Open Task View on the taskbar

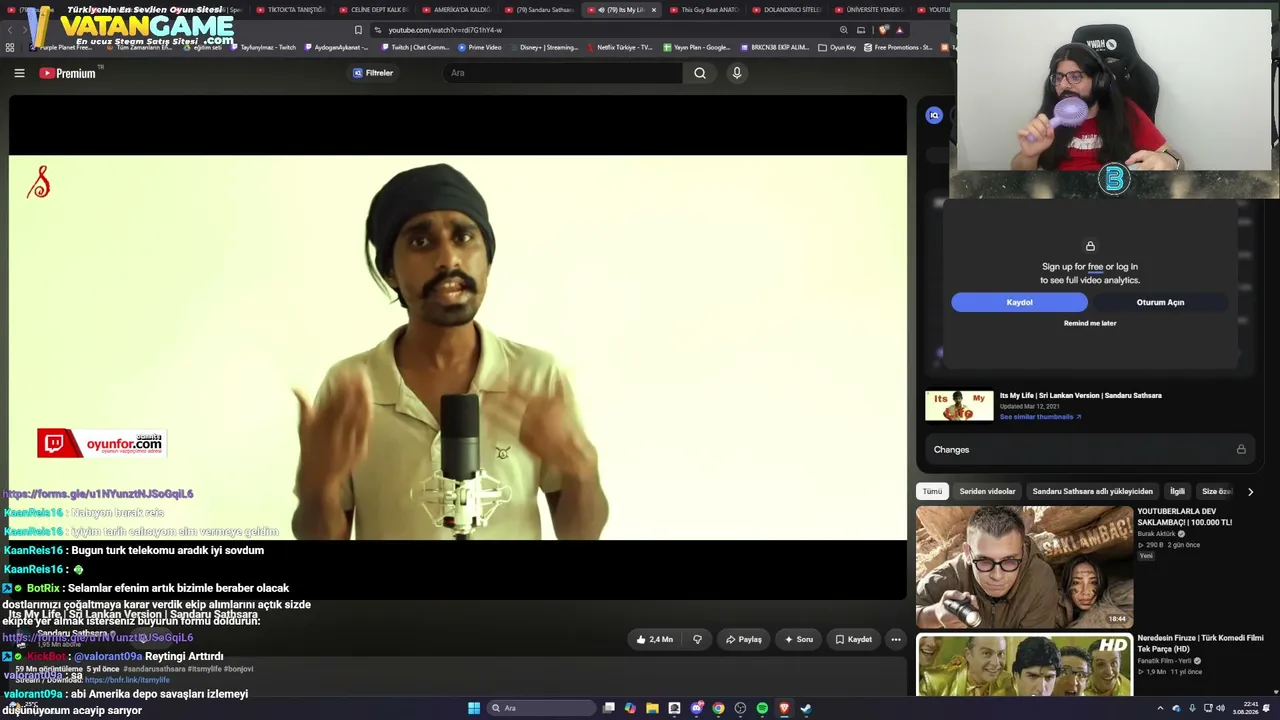click(x=608, y=708)
